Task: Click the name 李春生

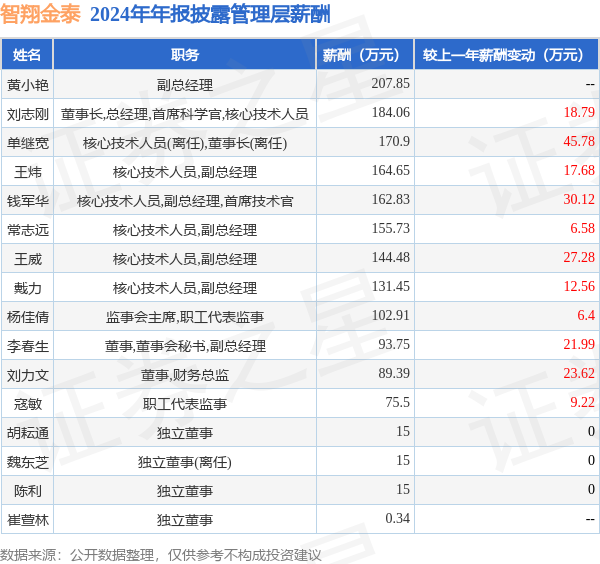Action: click(x=28, y=346)
